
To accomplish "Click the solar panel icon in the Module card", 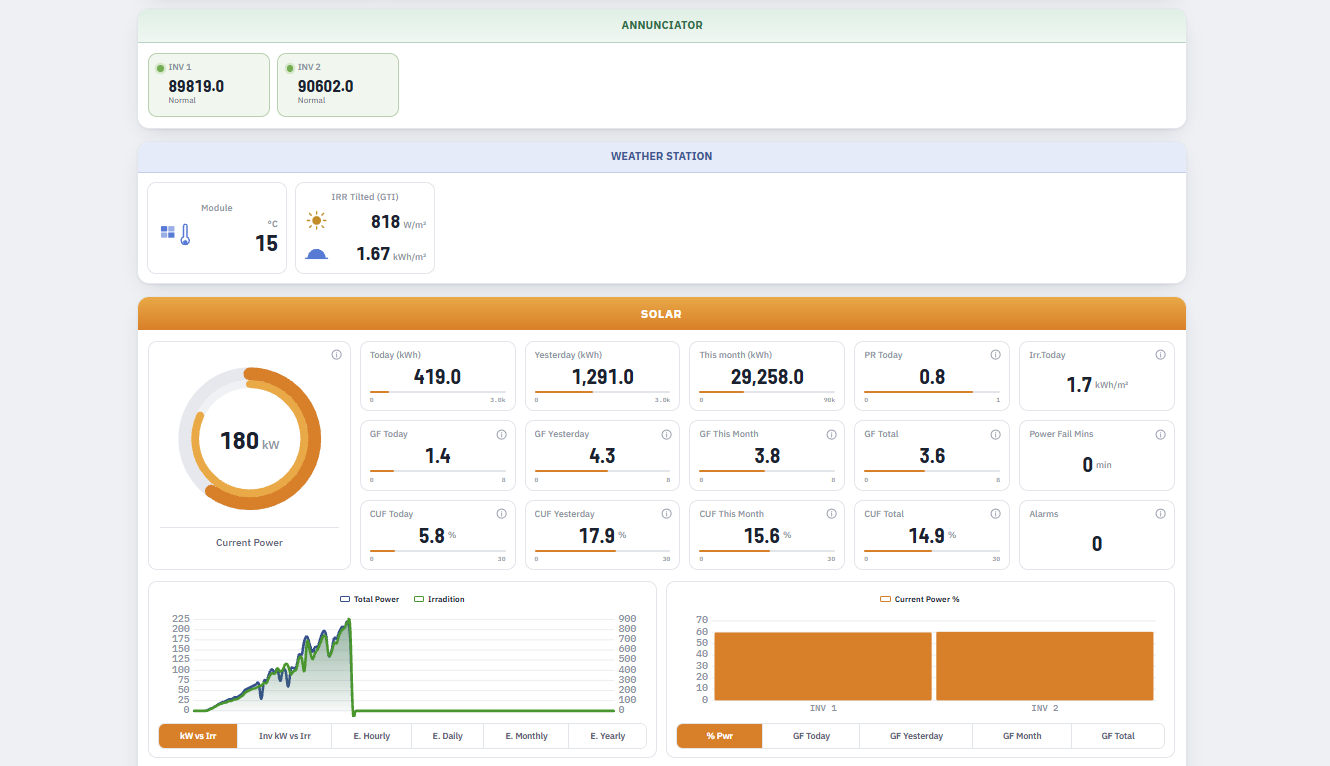I will [168, 232].
